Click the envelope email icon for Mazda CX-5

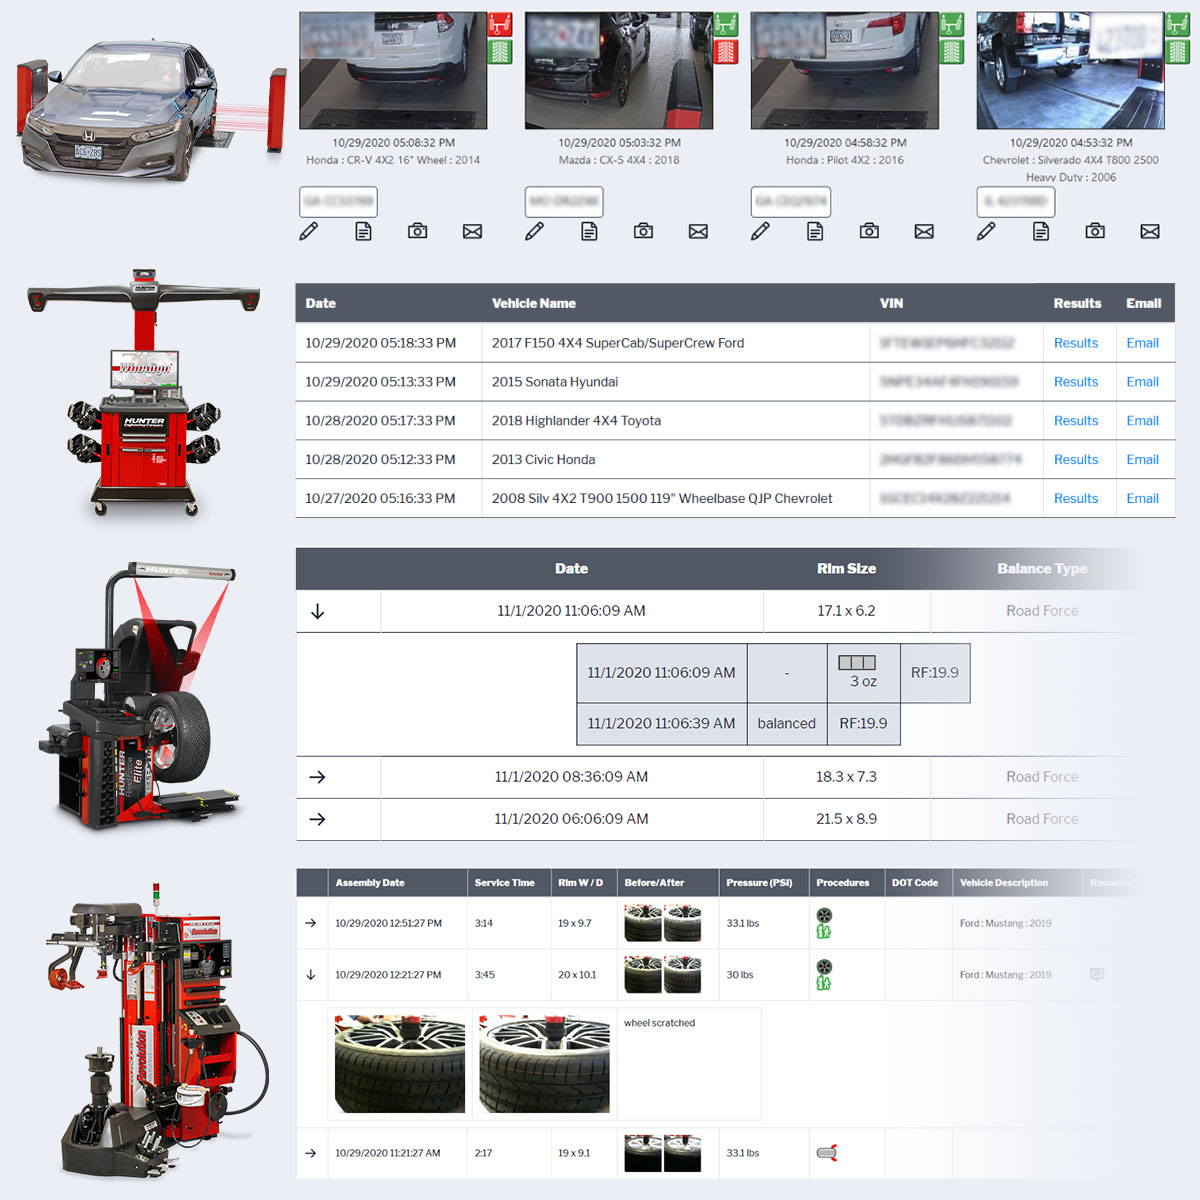coord(698,231)
